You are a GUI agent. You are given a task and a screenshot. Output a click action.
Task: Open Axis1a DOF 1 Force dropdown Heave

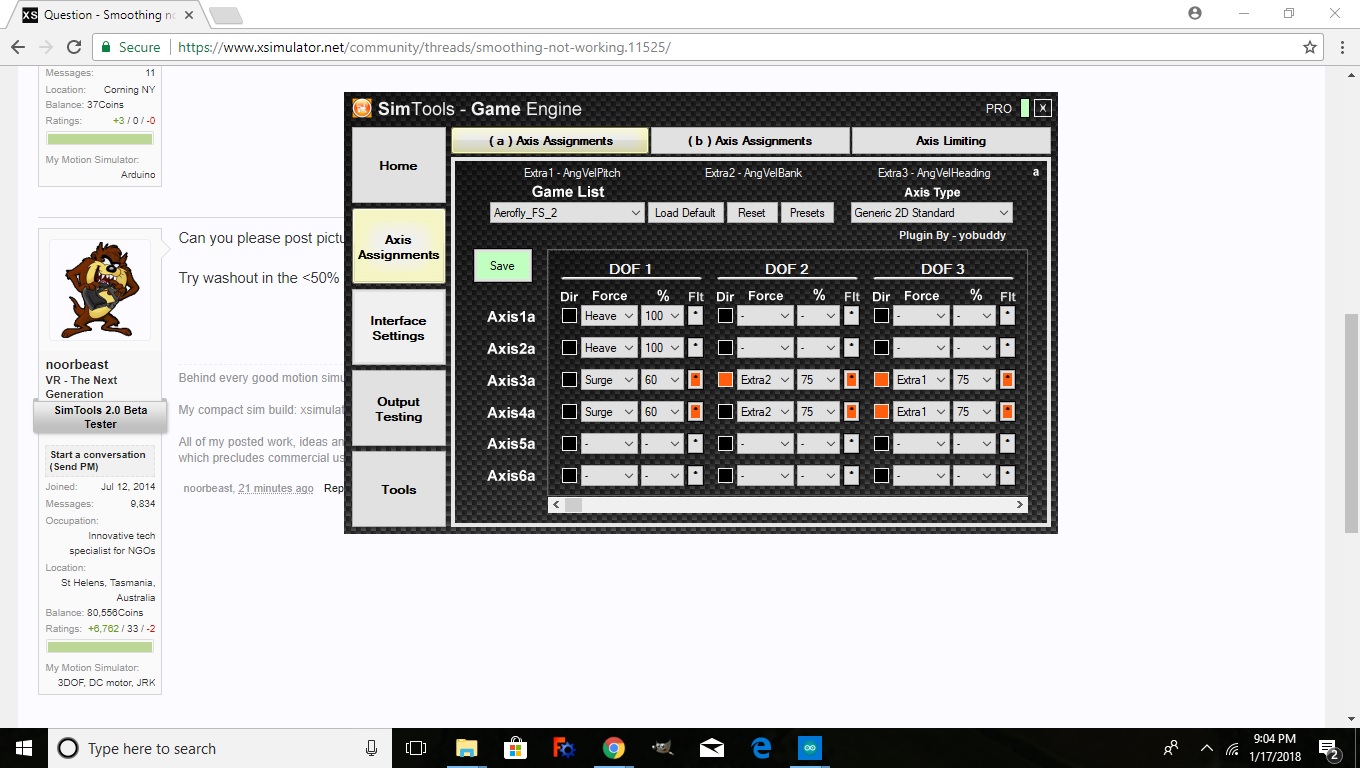point(609,316)
